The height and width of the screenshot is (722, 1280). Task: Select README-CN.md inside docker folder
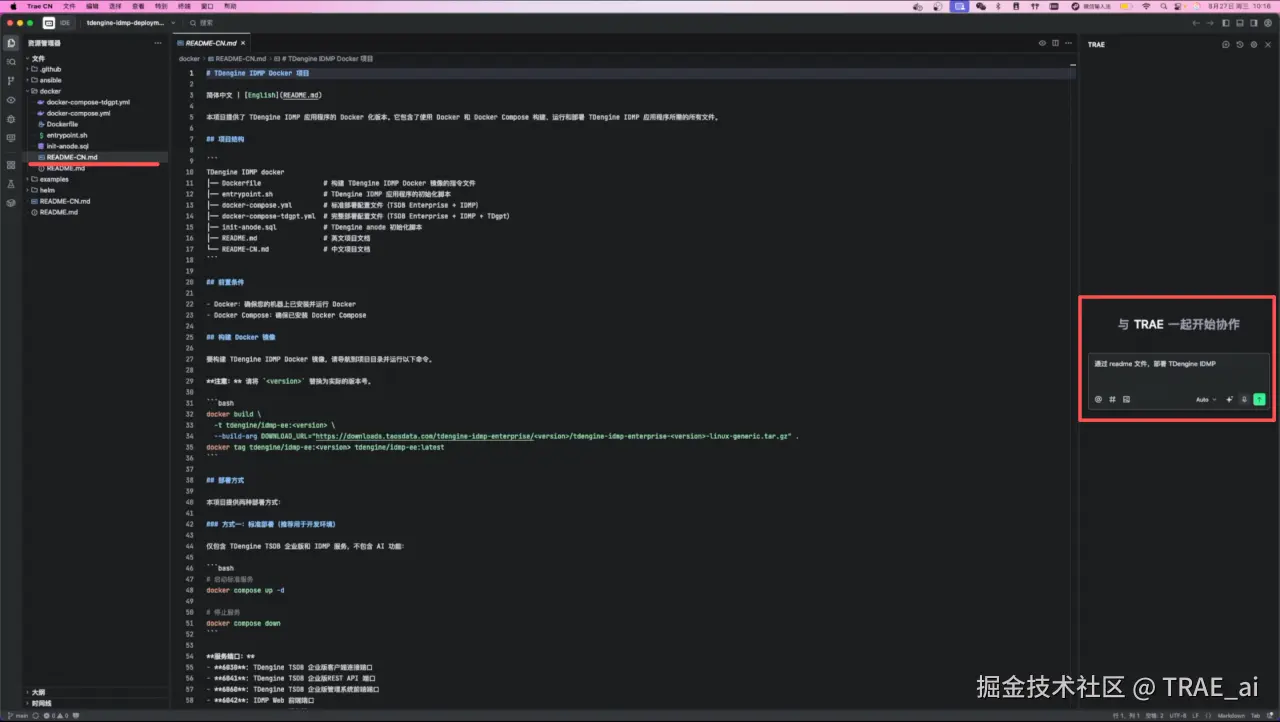(72, 157)
